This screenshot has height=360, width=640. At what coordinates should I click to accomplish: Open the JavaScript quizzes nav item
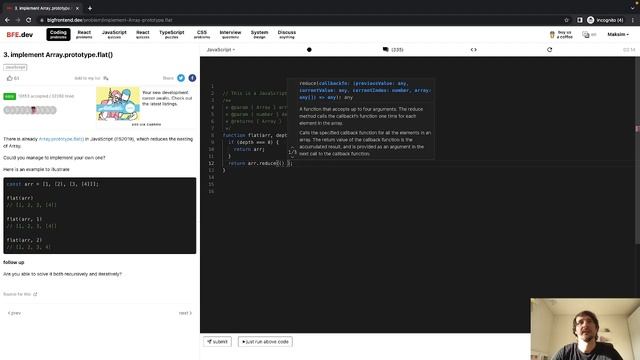point(114,34)
